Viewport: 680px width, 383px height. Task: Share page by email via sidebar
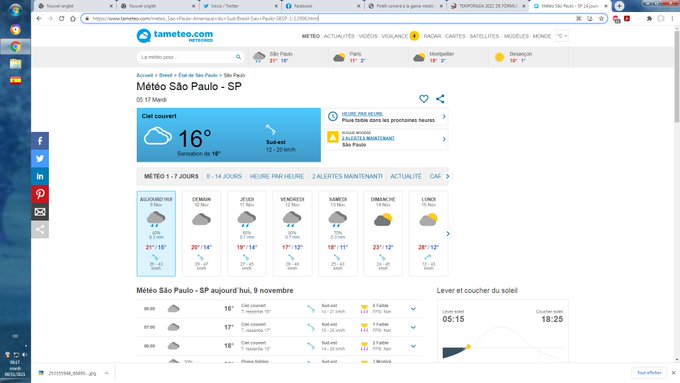tap(40, 212)
